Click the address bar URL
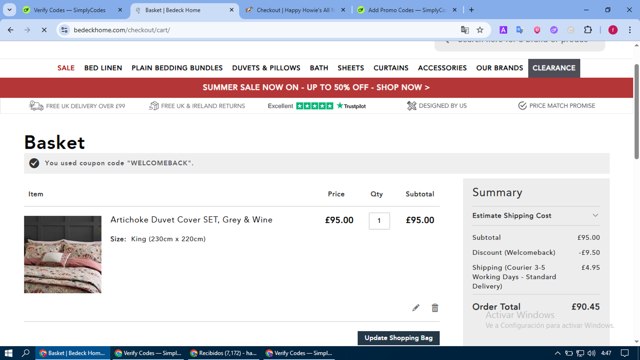The width and height of the screenshot is (640, 360). (122, 30)
